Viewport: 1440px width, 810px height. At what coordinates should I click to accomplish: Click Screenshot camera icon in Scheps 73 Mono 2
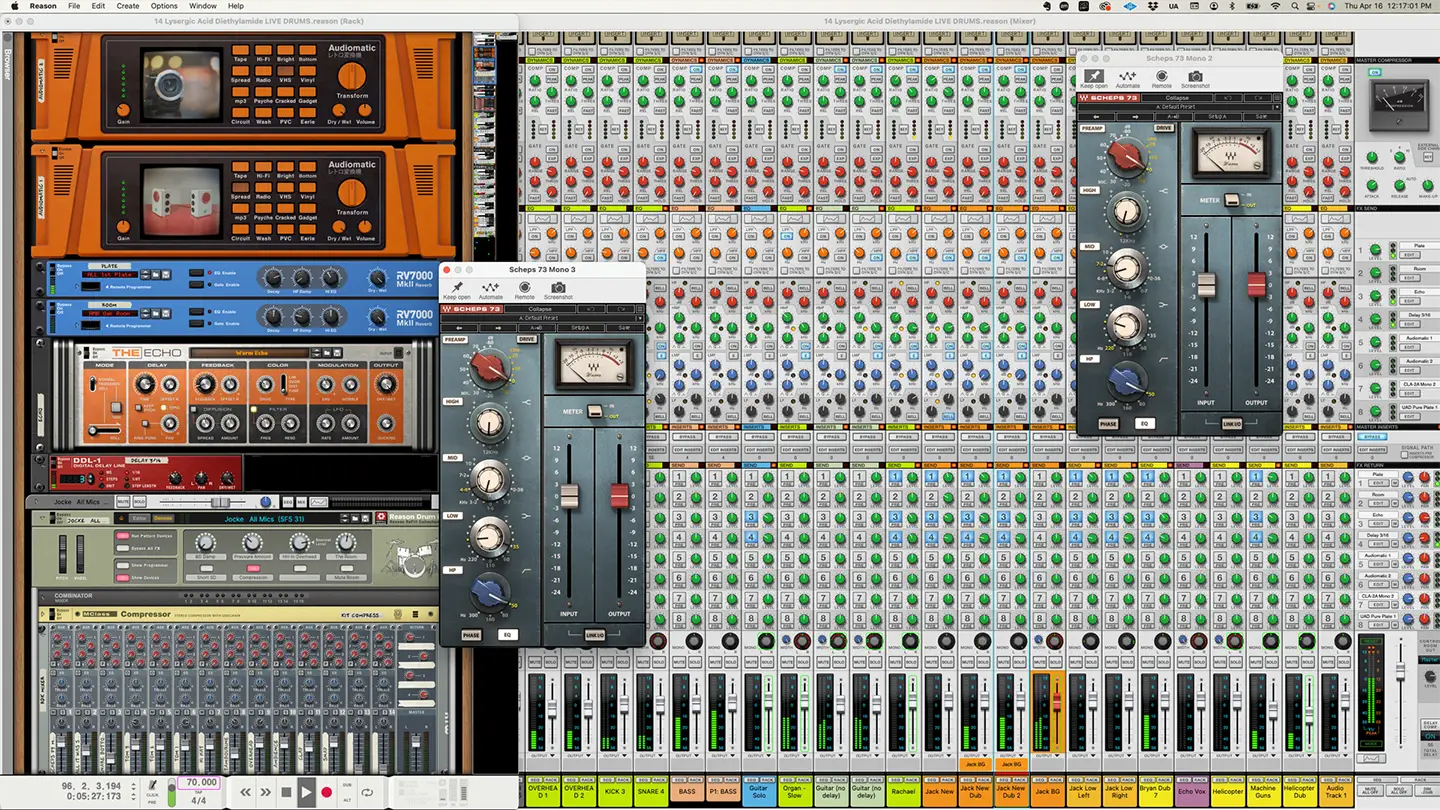[x=1195, y=76]
